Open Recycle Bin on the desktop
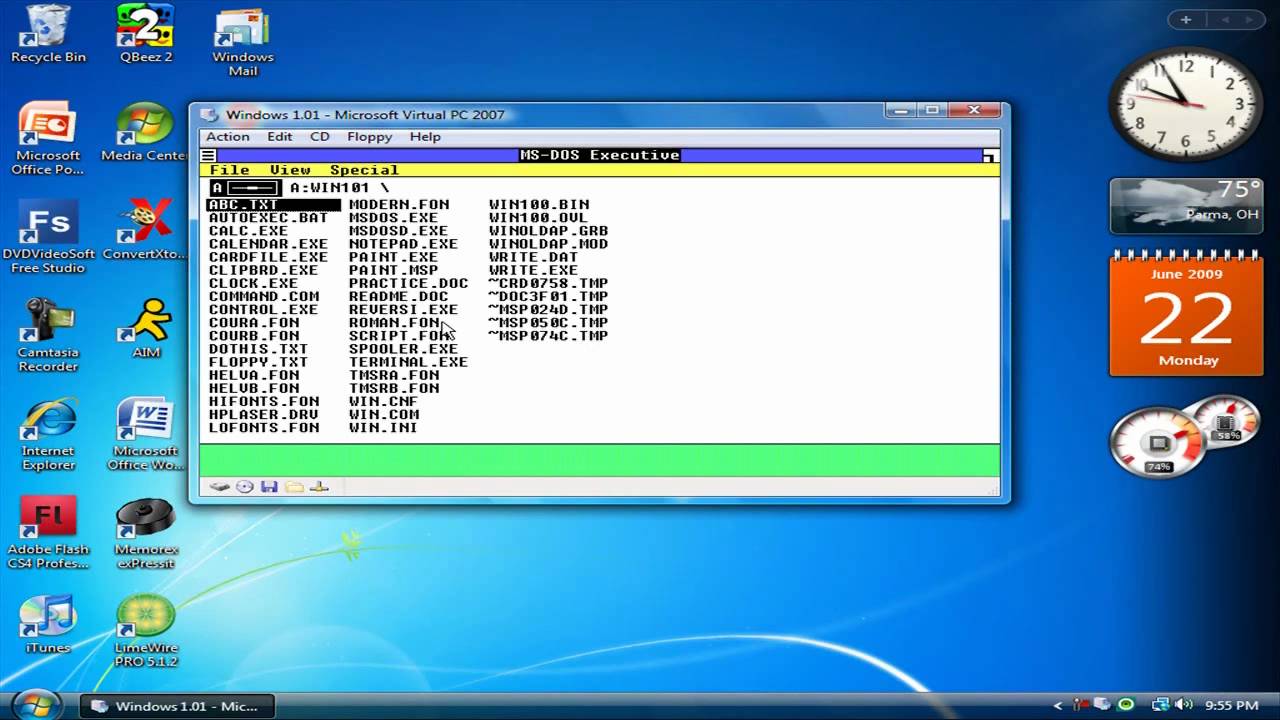1280x720 pixels. [x=48, y=34]
